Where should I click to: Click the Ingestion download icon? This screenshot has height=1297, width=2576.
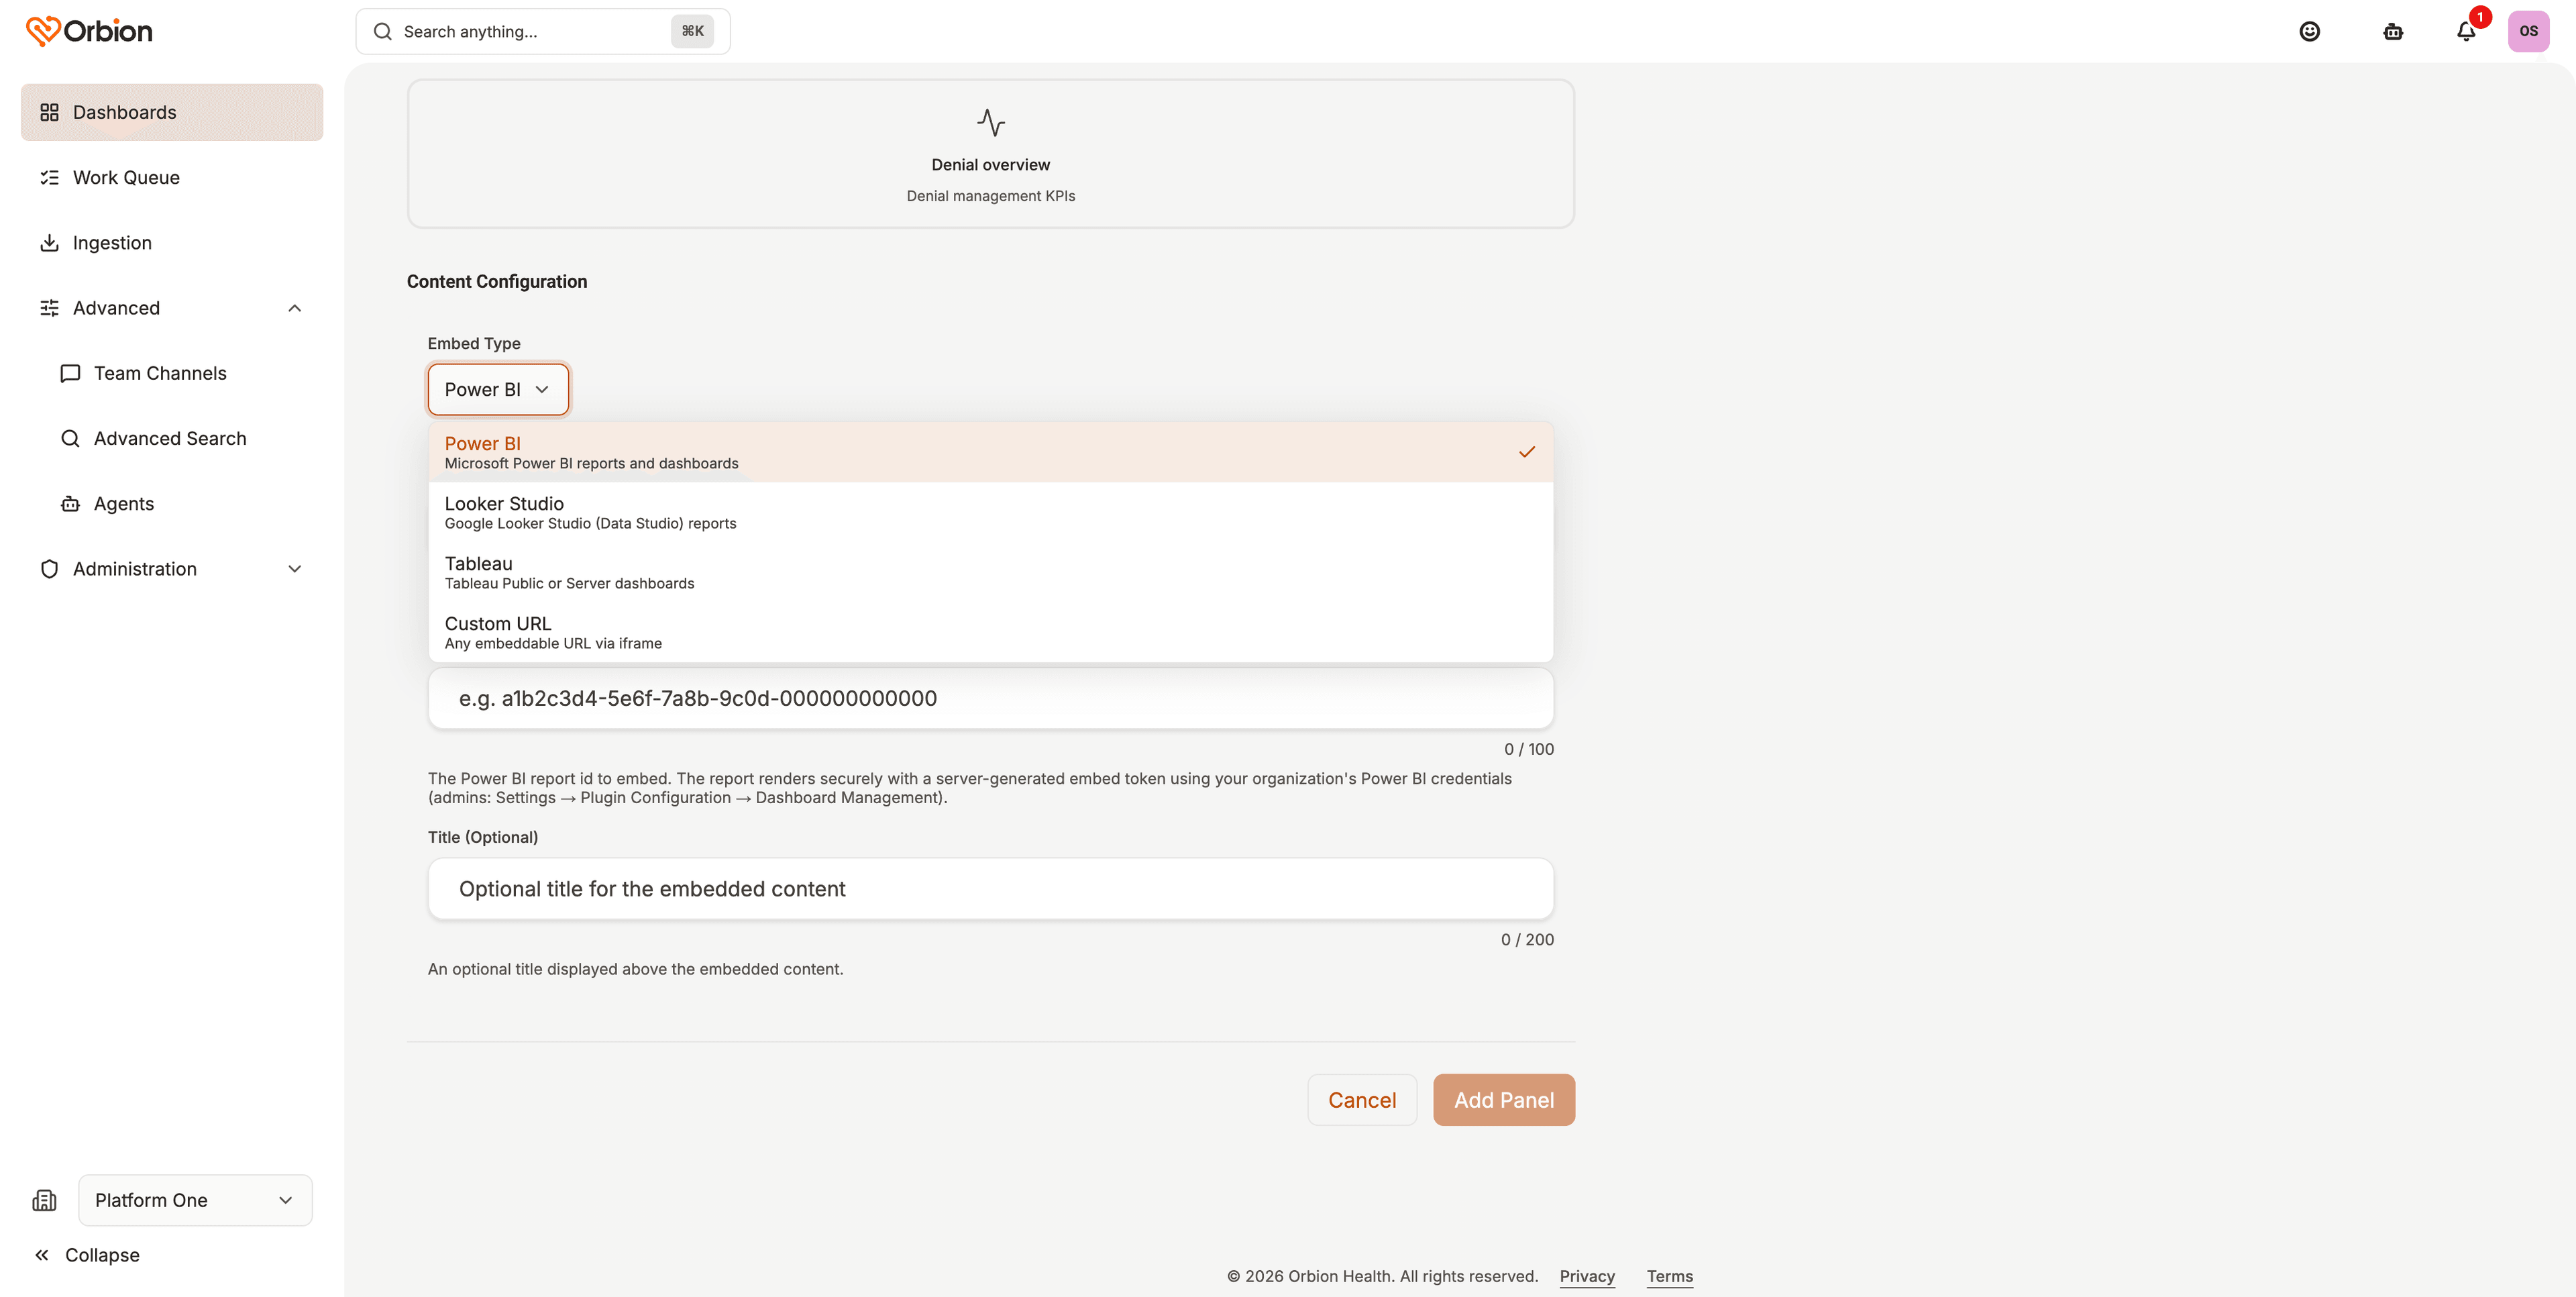[x=49, y=243]
